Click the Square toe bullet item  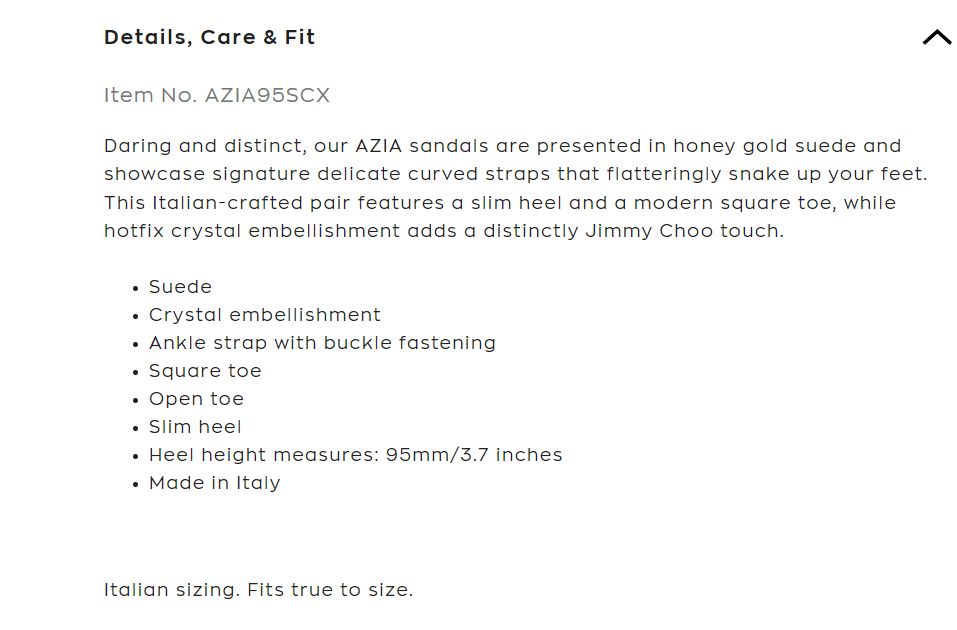tap(205, 371)
